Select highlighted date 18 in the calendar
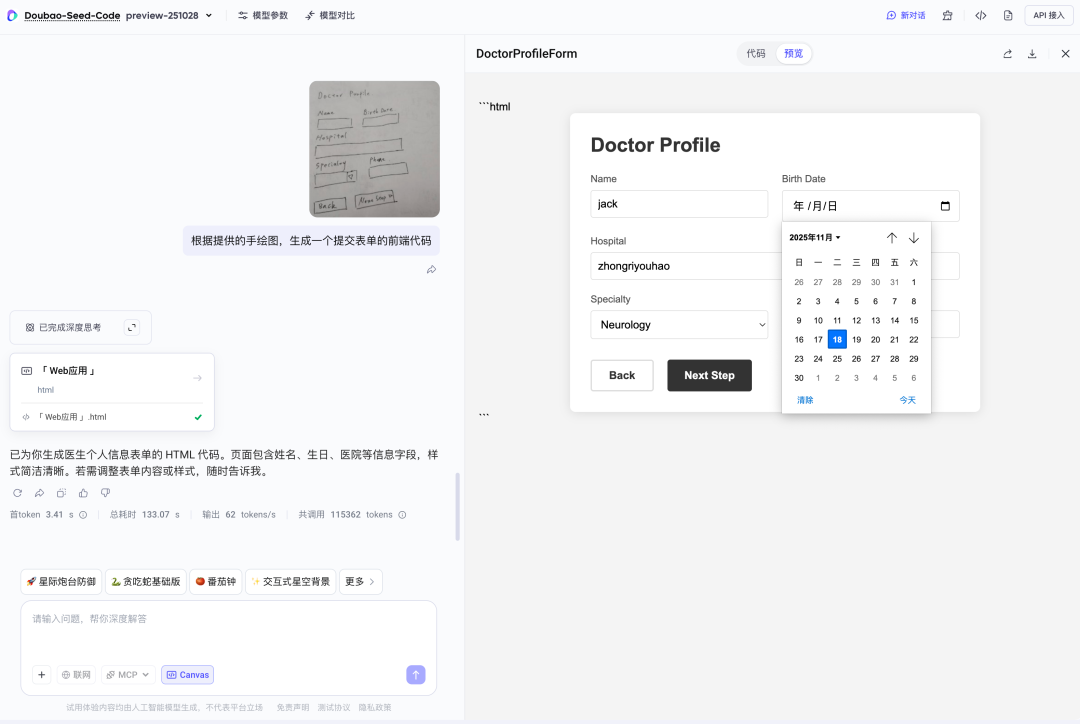Viewport: 1080px width, 724px height. click(x=837, y=340)
